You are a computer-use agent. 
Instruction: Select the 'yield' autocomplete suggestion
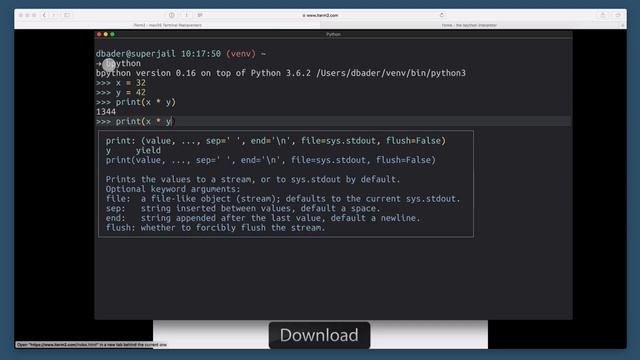148,150
